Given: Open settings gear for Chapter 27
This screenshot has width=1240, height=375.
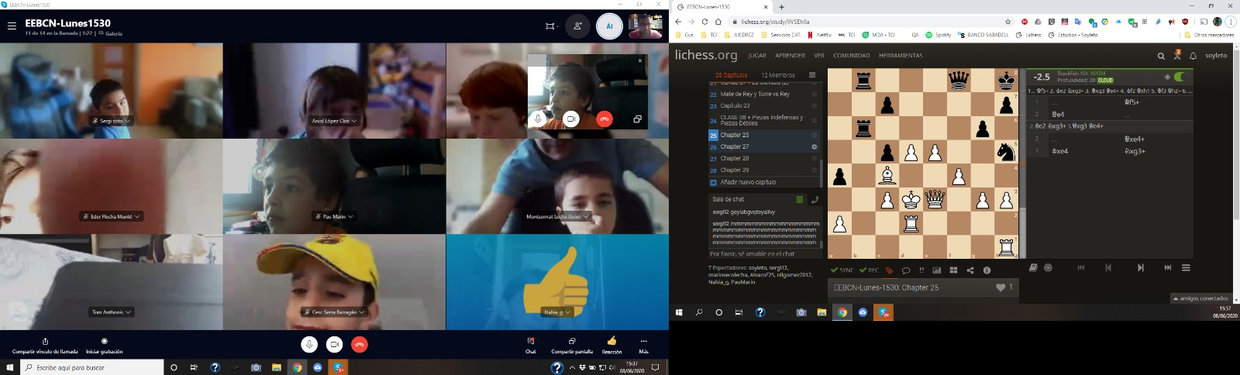Looking at the screenshot, I should (x=815, y=147).
